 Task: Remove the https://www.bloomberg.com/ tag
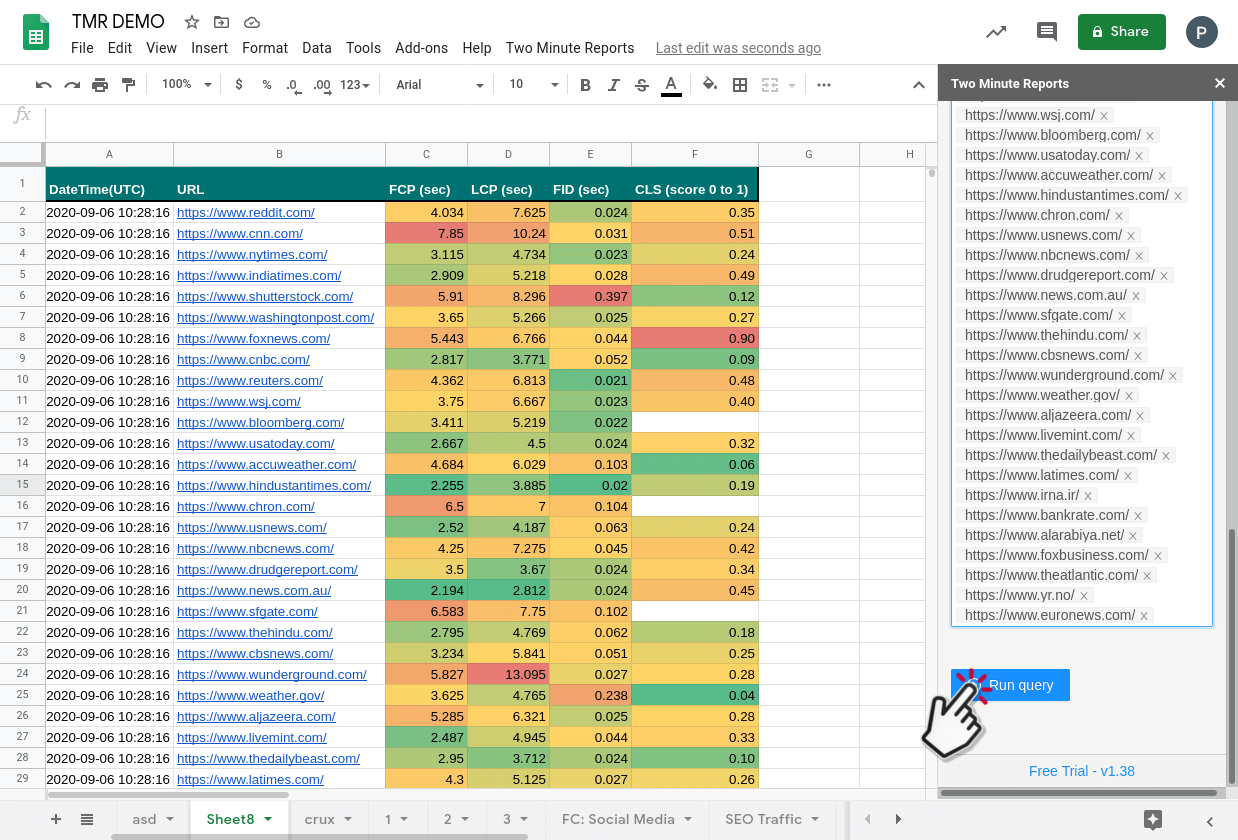tap(1150, 136)
